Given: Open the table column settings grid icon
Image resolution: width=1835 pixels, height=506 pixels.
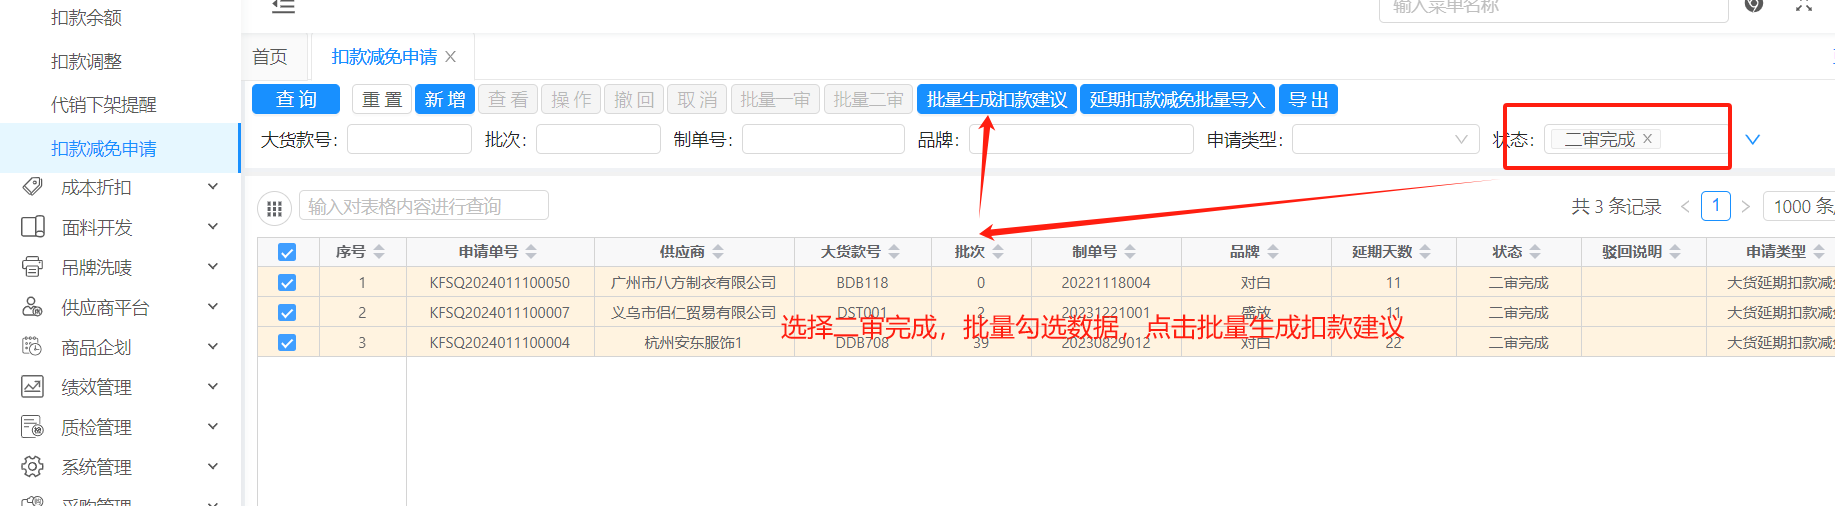Looking at the screenshot, I should (x=274, y=208).
